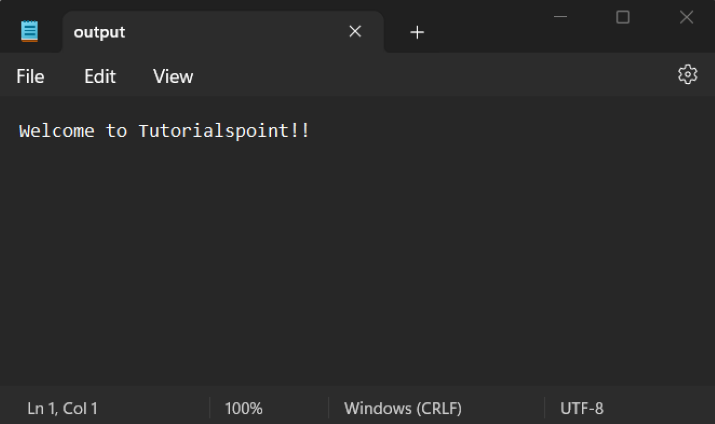
Task: Click the Windows (CRLF) line ending indicator
Action: (403, 408)
